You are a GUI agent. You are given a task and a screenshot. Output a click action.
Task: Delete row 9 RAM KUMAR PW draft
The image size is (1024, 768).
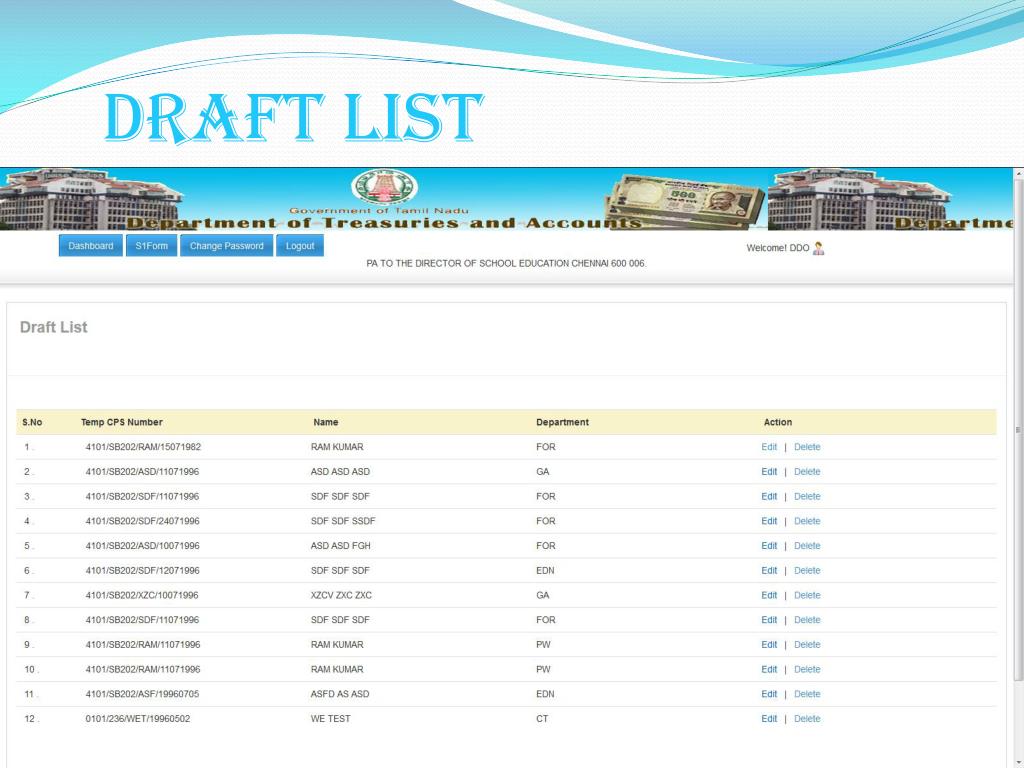click(807, 645)
